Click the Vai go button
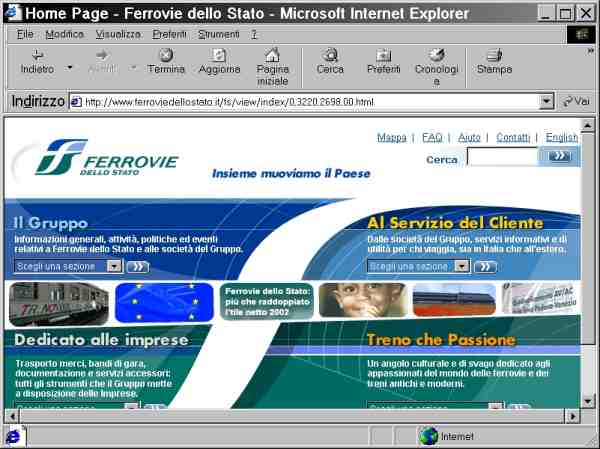 (577, 102)
